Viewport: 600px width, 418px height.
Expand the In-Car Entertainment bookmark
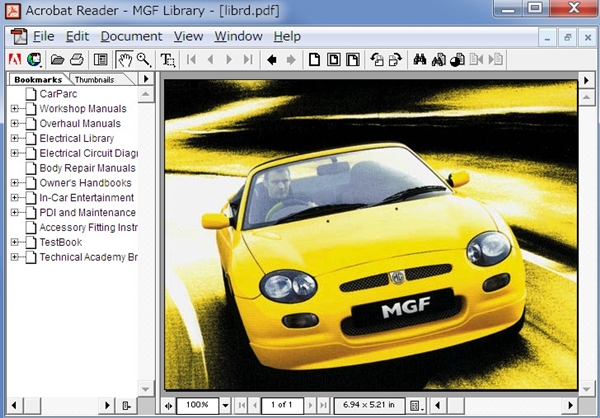point(15,198)
